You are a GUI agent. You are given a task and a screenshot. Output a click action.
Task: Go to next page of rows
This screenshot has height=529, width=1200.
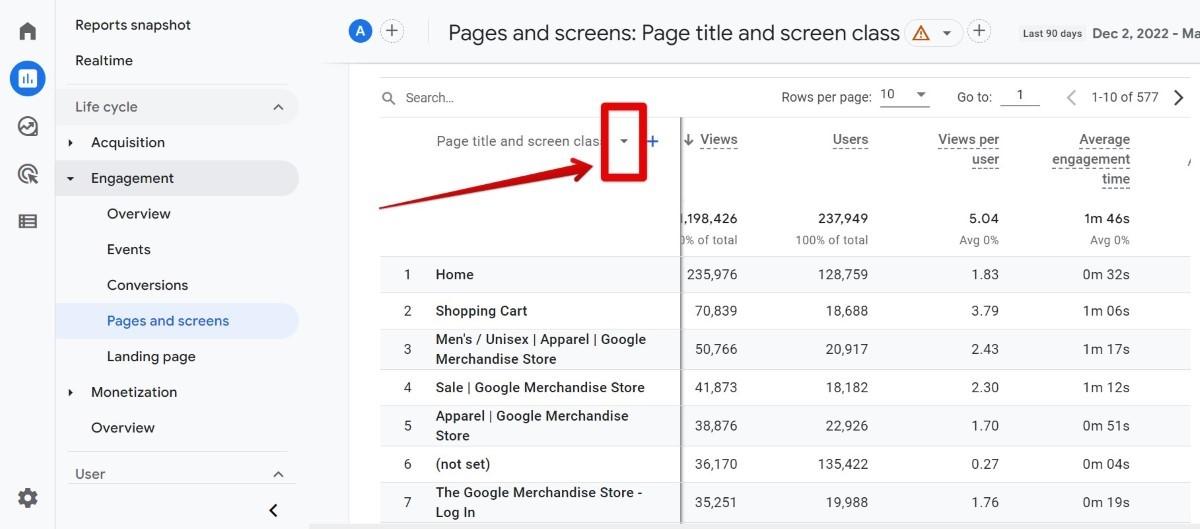pyautogui.click(x=1179, y=97)
